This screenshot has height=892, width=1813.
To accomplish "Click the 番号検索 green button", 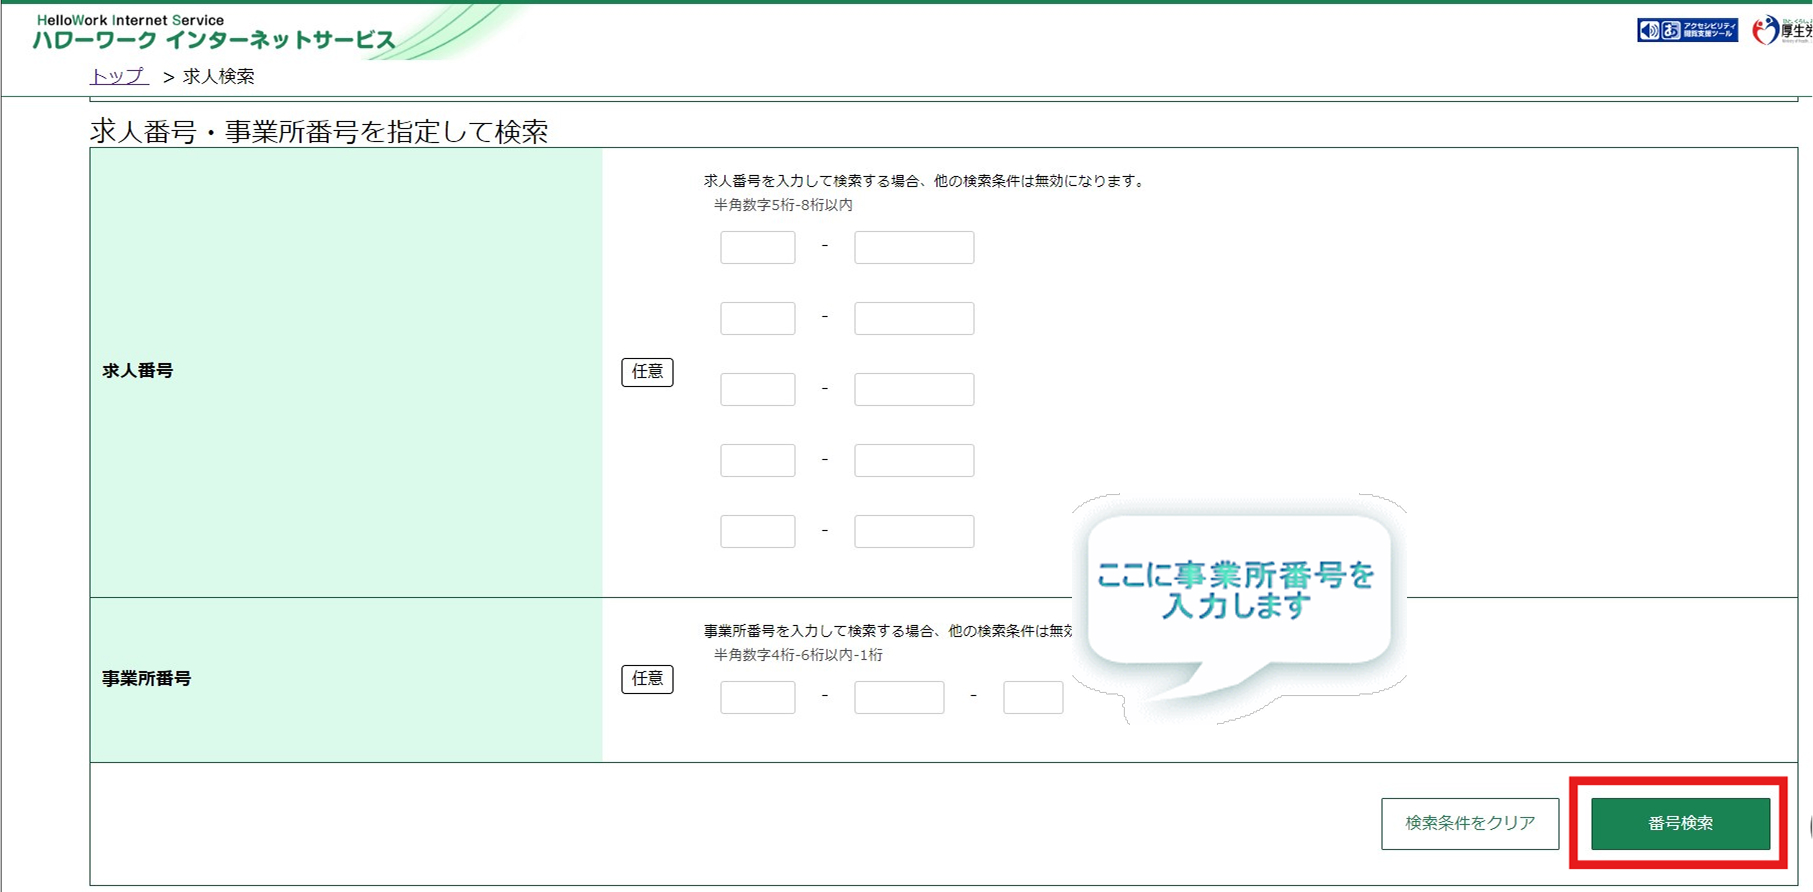I will [x=1679, y=823].
